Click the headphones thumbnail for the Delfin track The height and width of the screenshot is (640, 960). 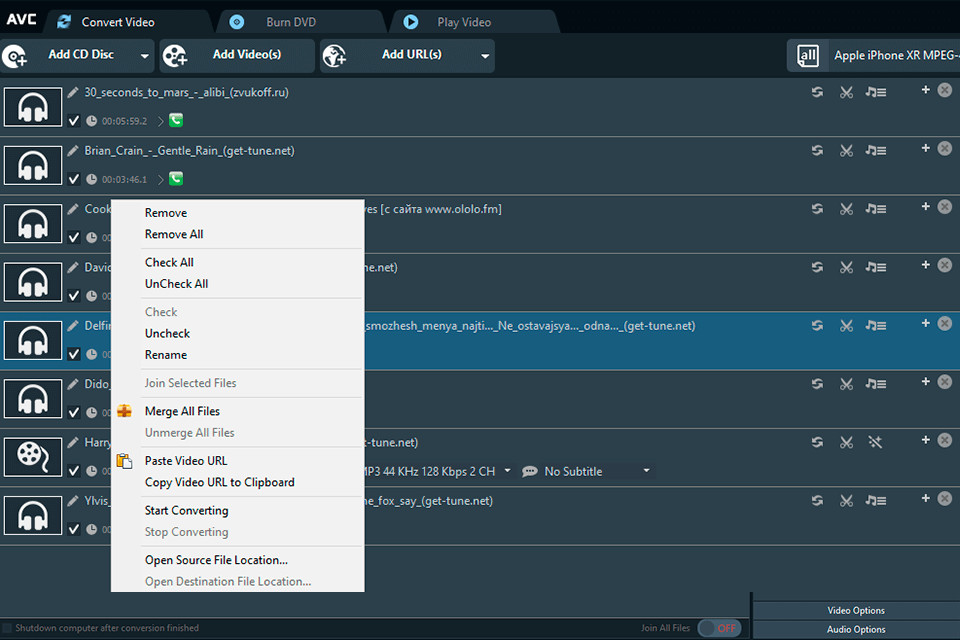[x=33, y=340]
